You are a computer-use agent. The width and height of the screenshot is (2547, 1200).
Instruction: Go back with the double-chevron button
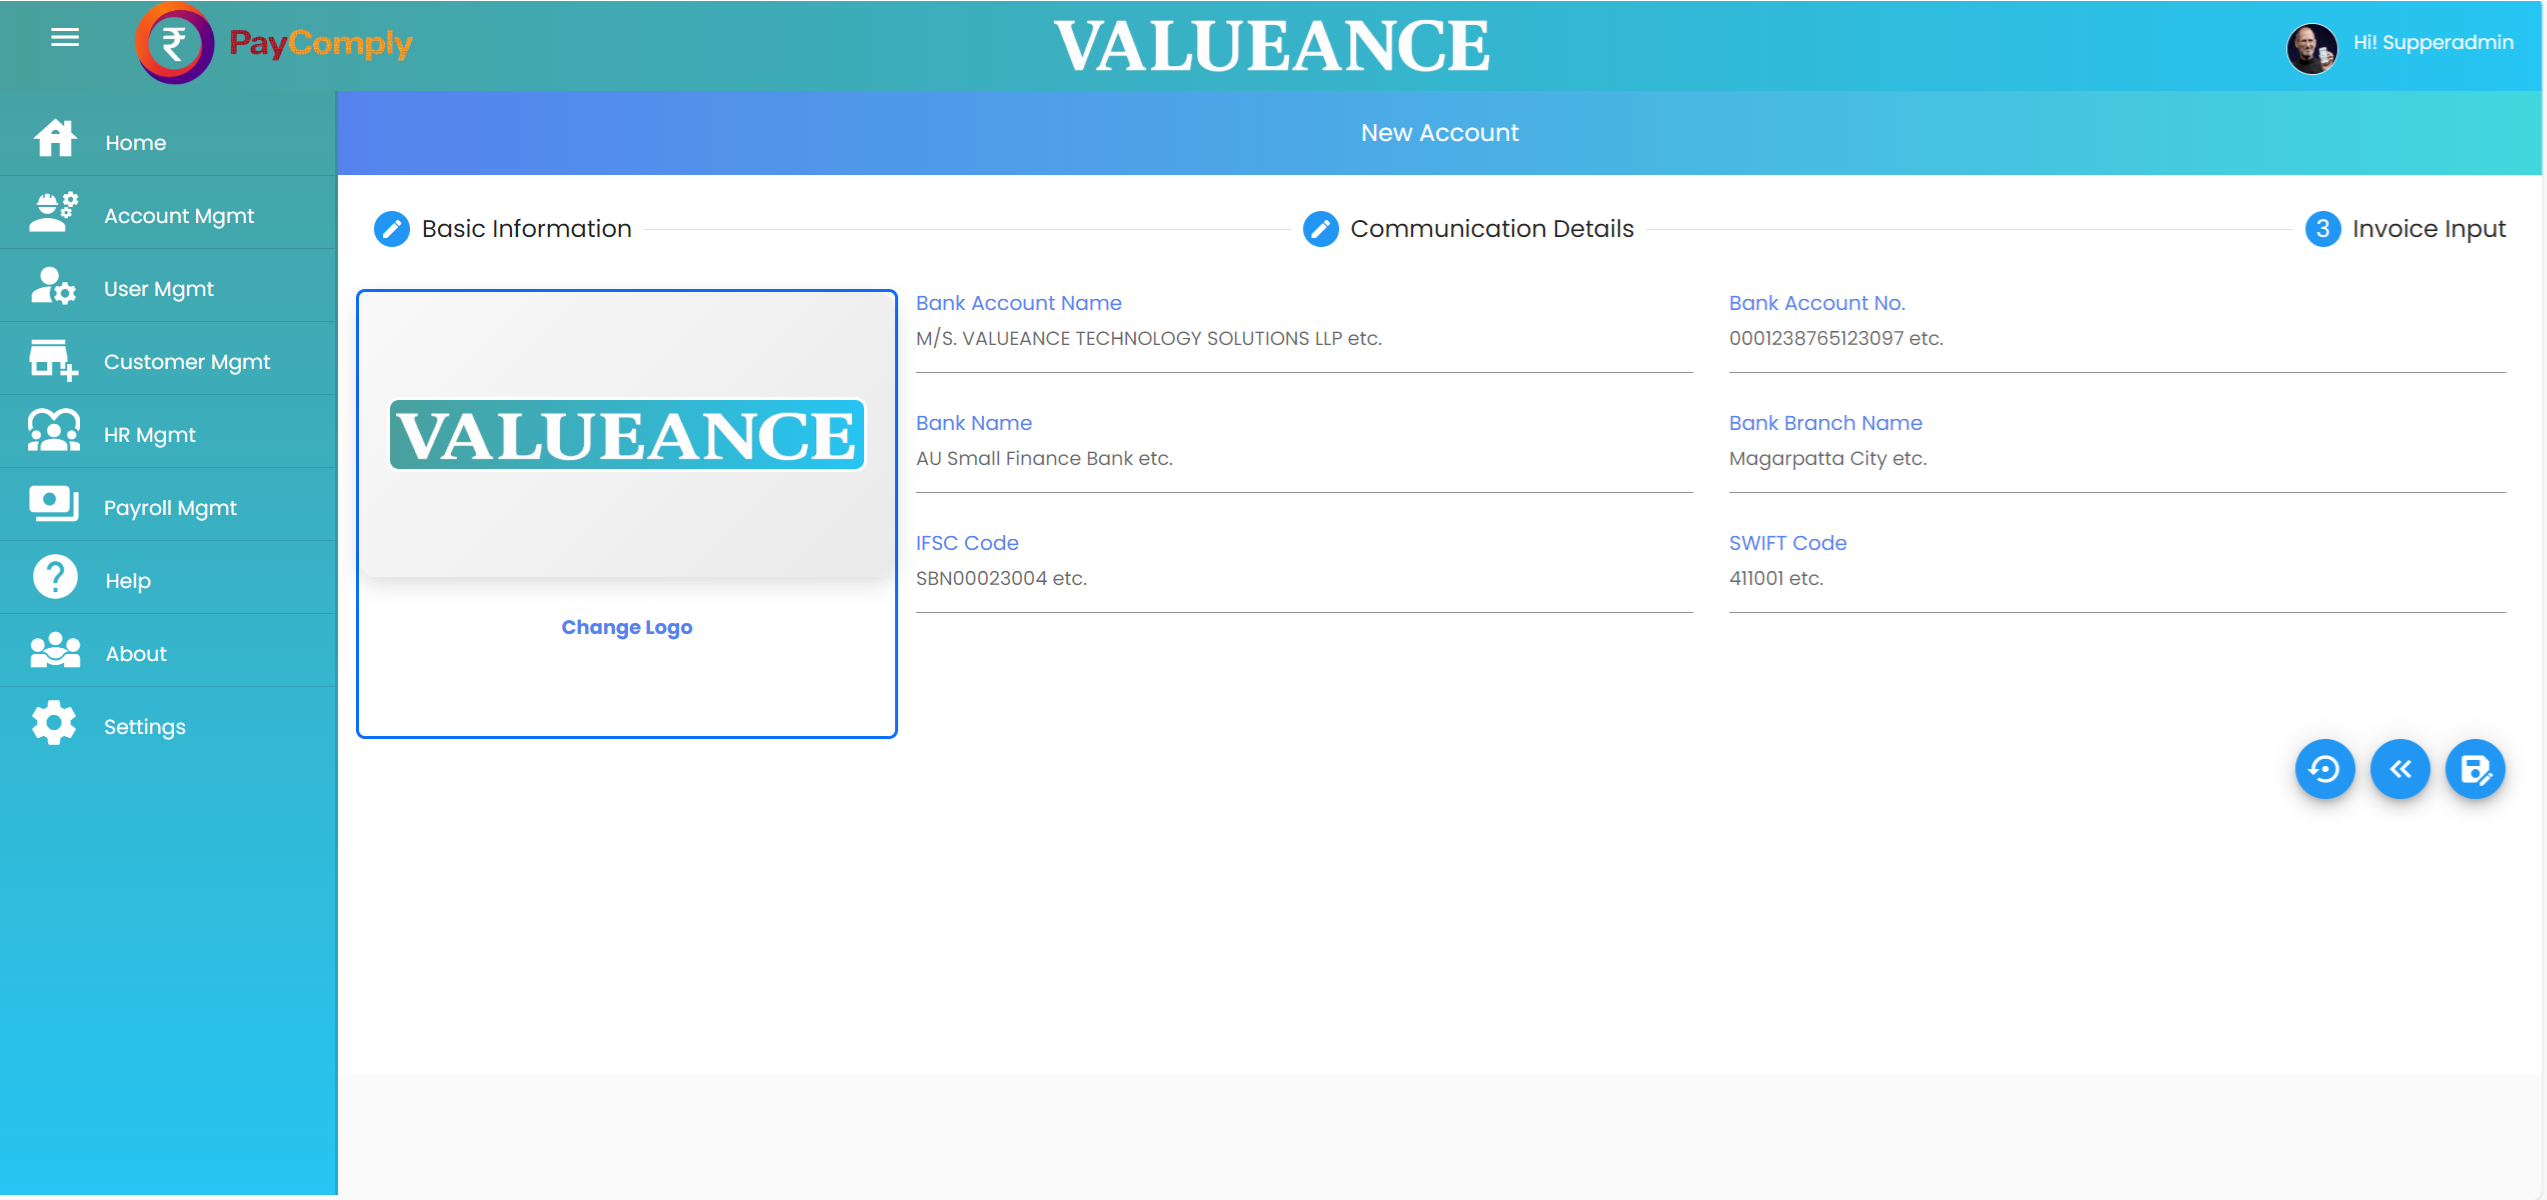[2399, 769]
